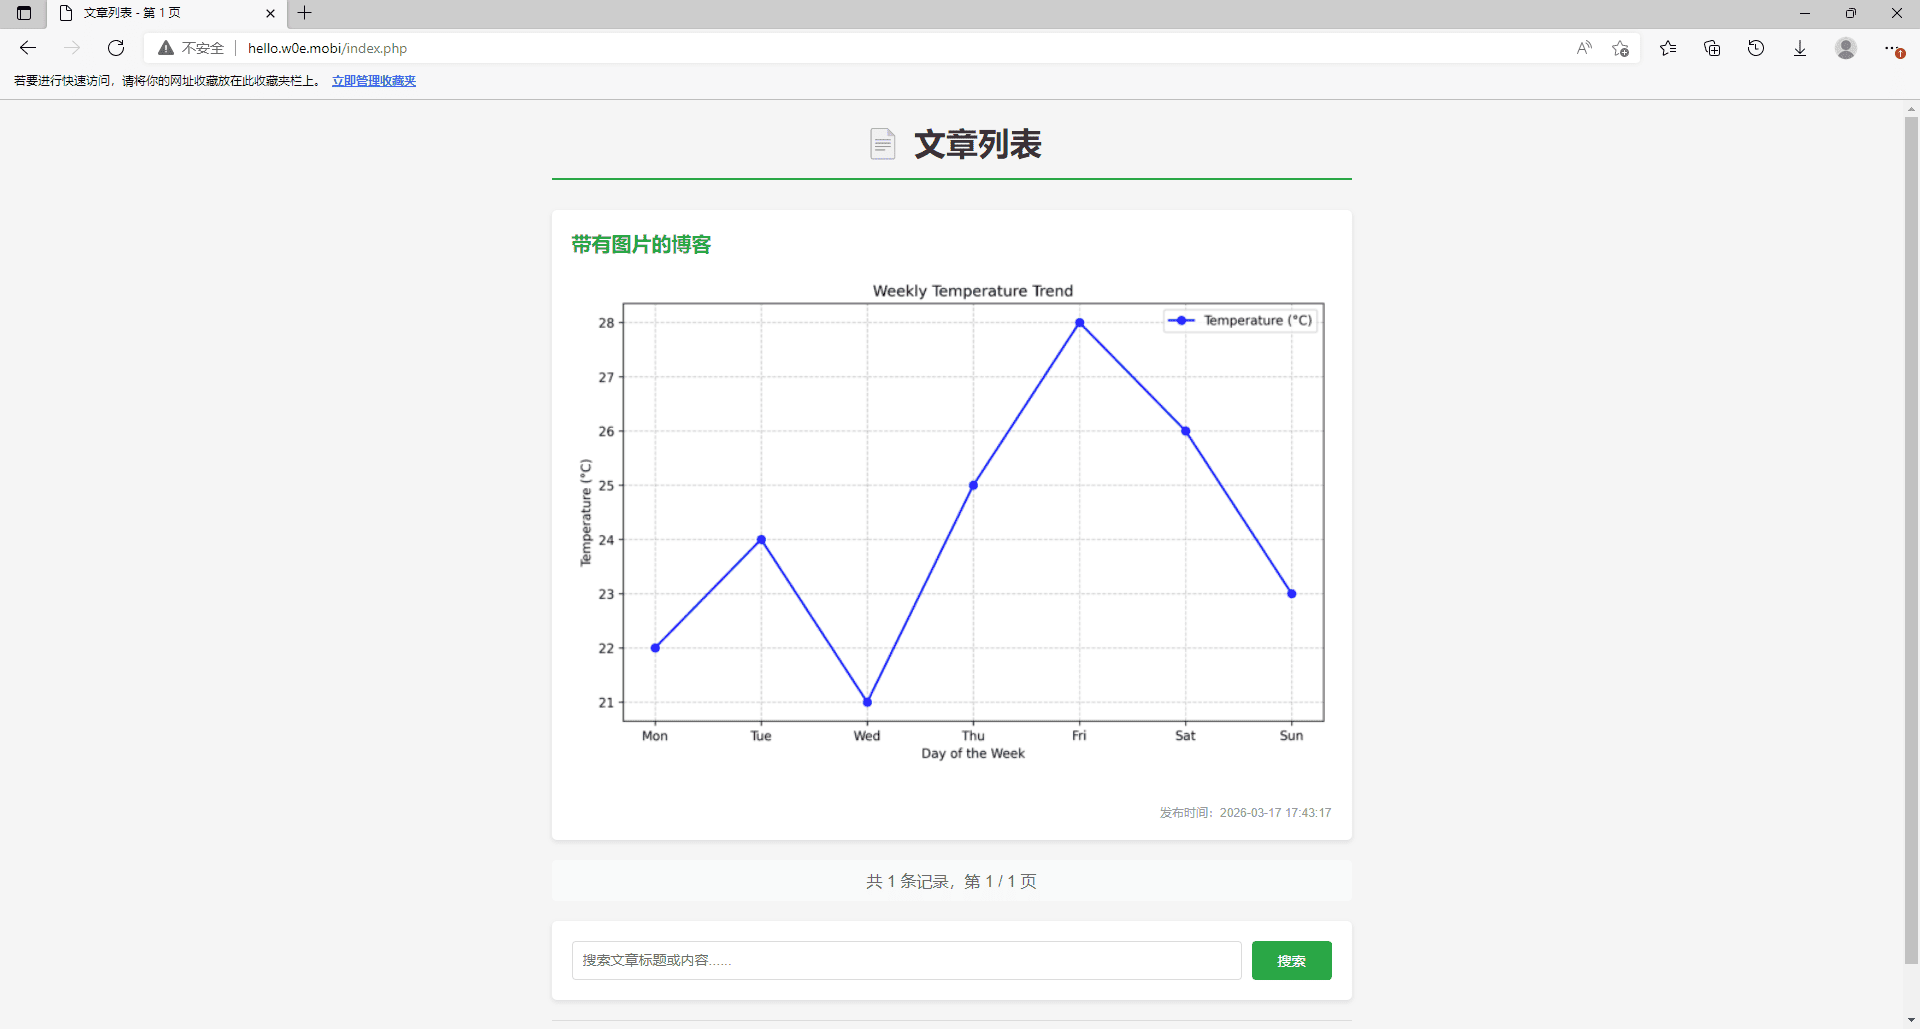Refresh the current page
The width and height of the screenshot is (1920, 1029).
coord(116,47)
